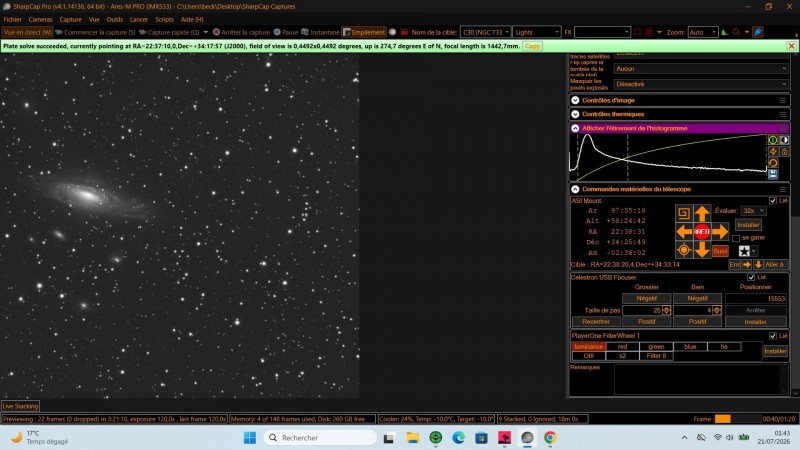The width and height of the screenshot is (800, 450).
Task: Open File Explorer from the taskbar
Action: 412,438
